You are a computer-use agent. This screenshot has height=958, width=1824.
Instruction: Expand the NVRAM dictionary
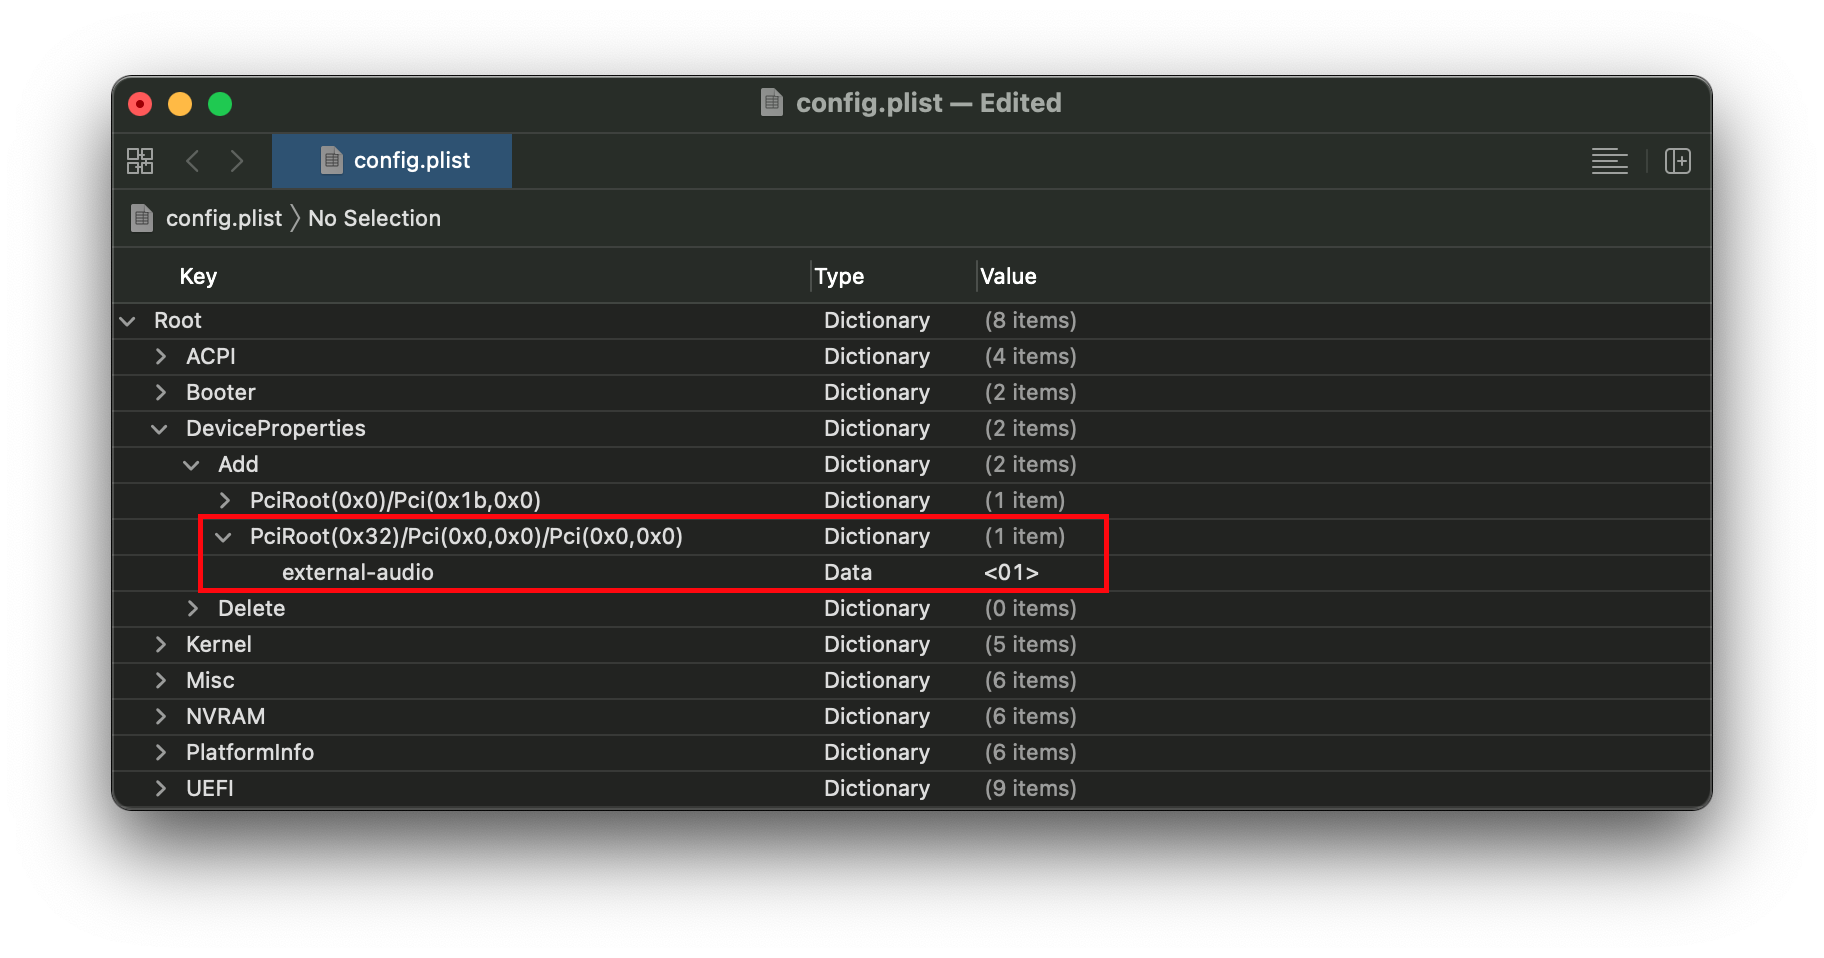coord(160,717)
